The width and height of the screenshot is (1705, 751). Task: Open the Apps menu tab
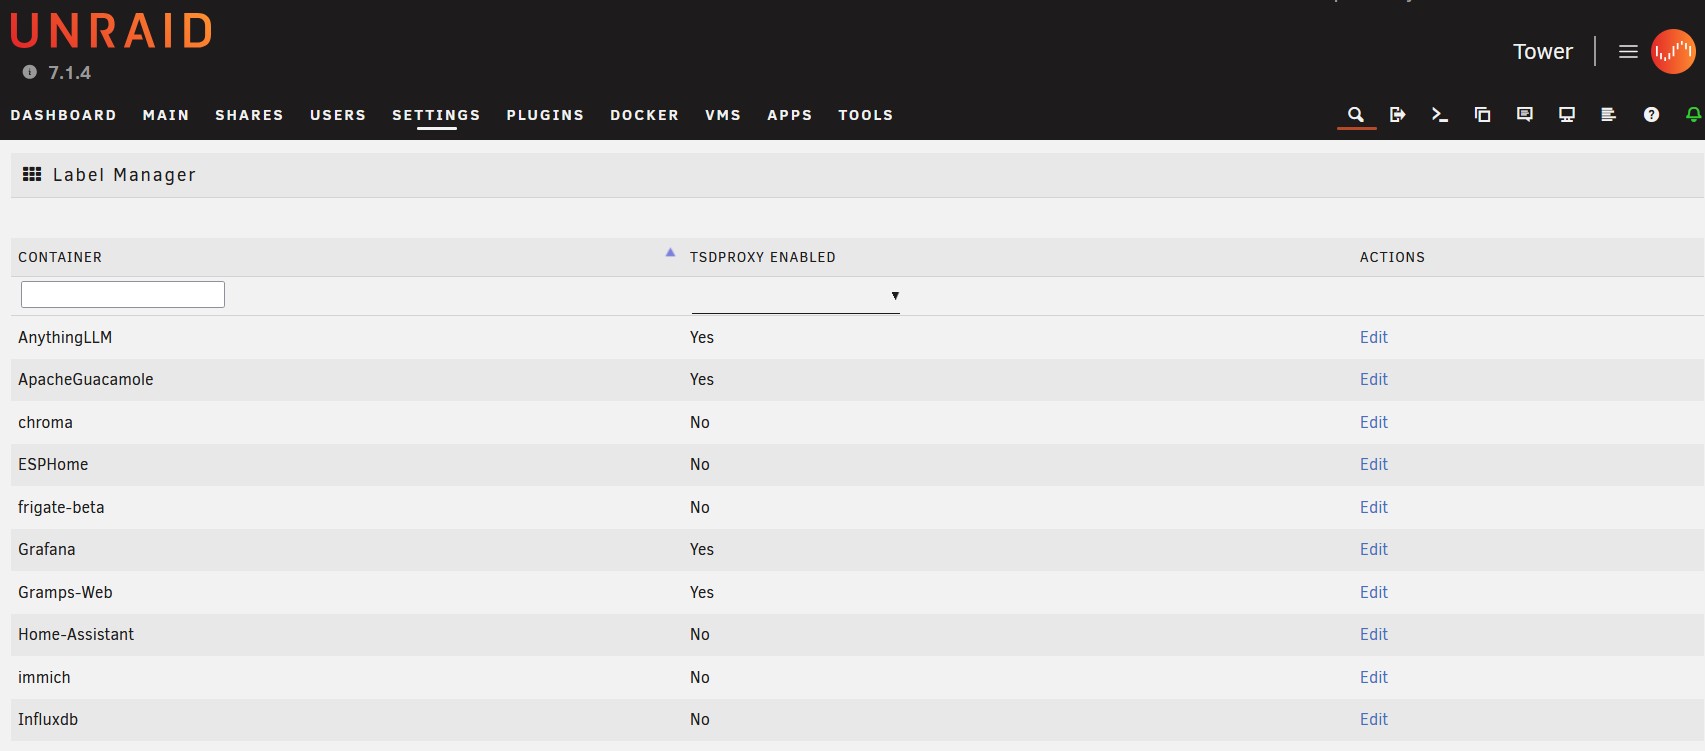pyautogui.click(x=790, y=115)
